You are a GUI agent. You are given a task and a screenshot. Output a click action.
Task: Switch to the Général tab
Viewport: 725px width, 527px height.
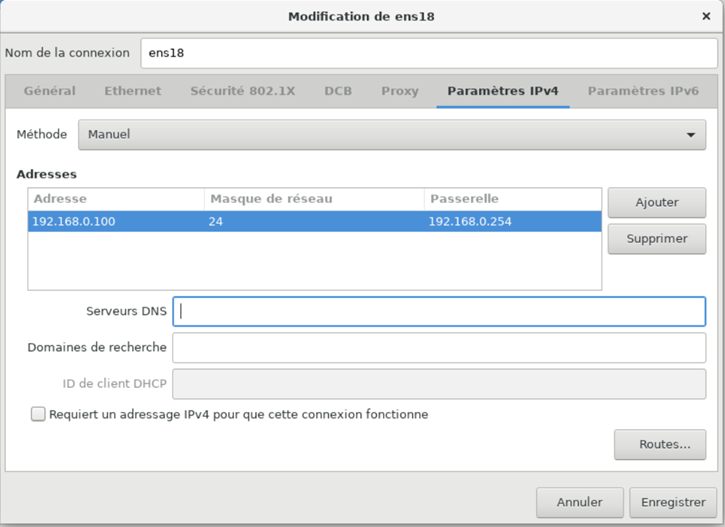click(49, 91)
